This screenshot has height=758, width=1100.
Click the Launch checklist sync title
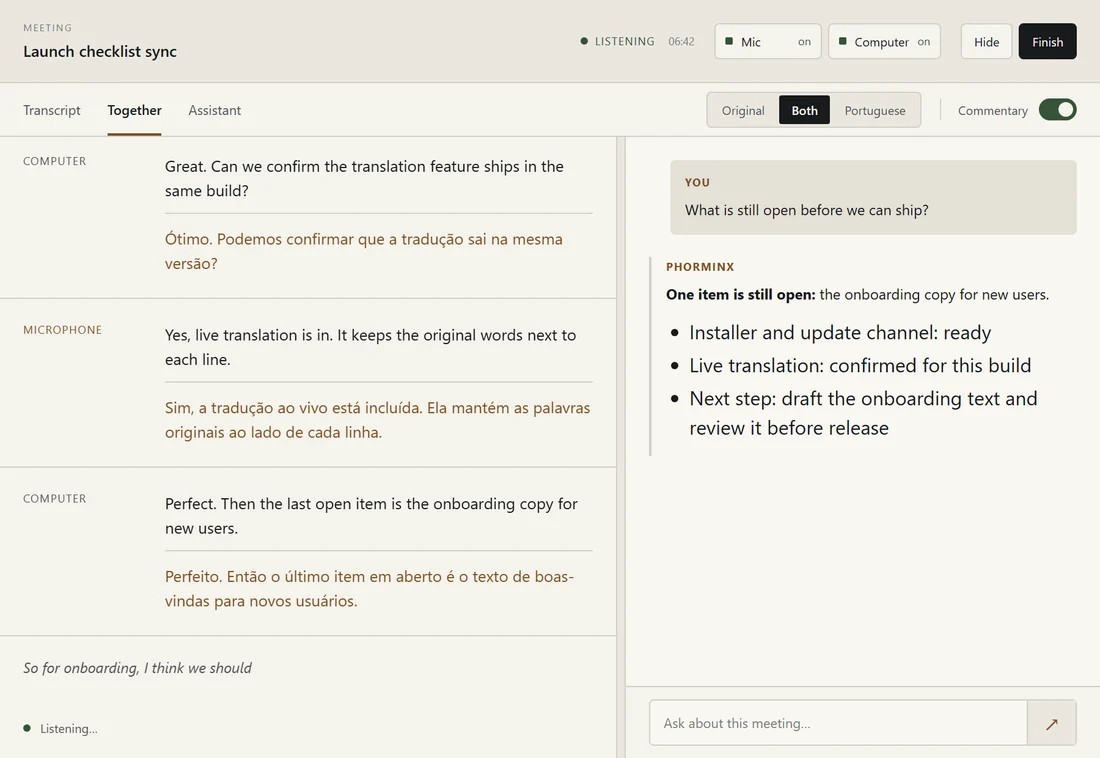coord(100,51)
